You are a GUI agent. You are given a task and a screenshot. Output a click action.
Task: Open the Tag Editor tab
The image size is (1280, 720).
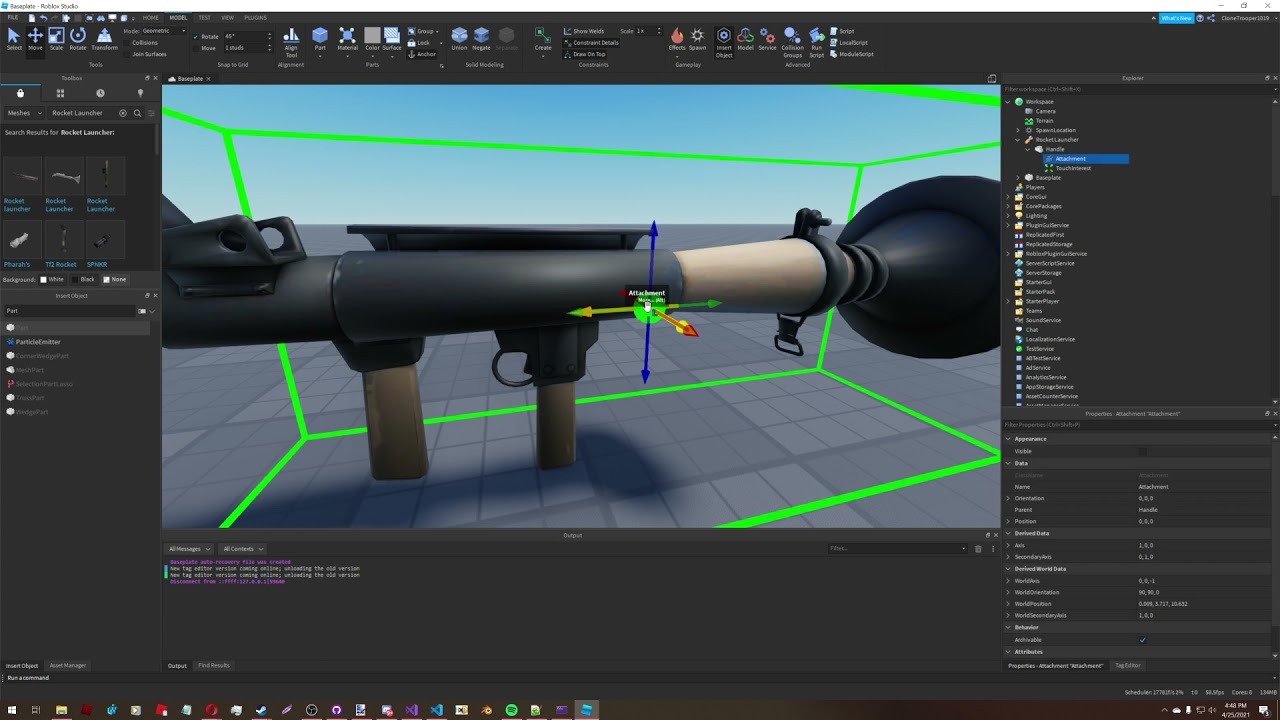click(x=1127, y=665)
